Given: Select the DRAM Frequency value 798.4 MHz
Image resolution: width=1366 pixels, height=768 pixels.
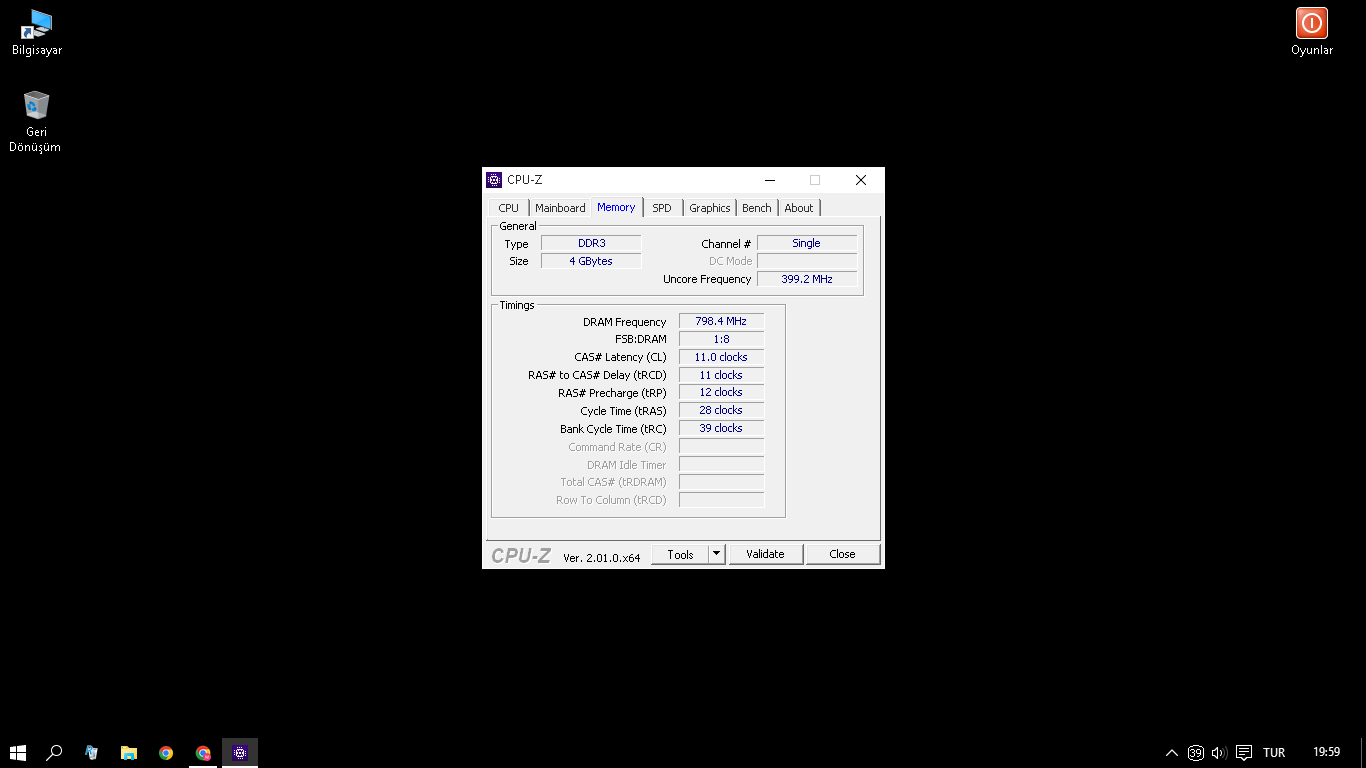Looking at the screenshot, I should 721,321.
